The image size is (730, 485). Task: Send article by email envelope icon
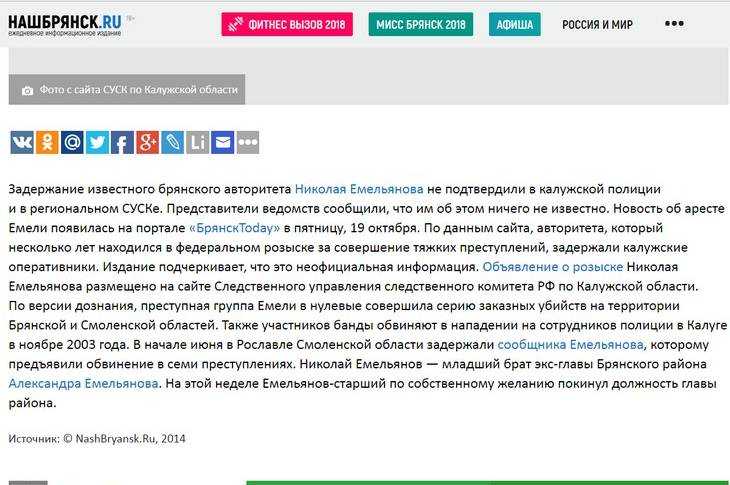click(x=222, y=142)
